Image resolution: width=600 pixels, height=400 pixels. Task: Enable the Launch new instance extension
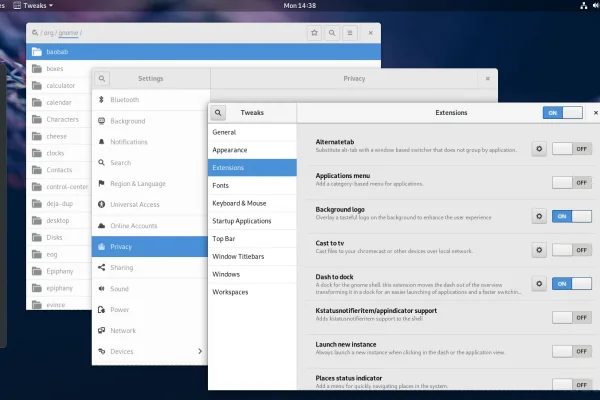click(x=568, y=351)
